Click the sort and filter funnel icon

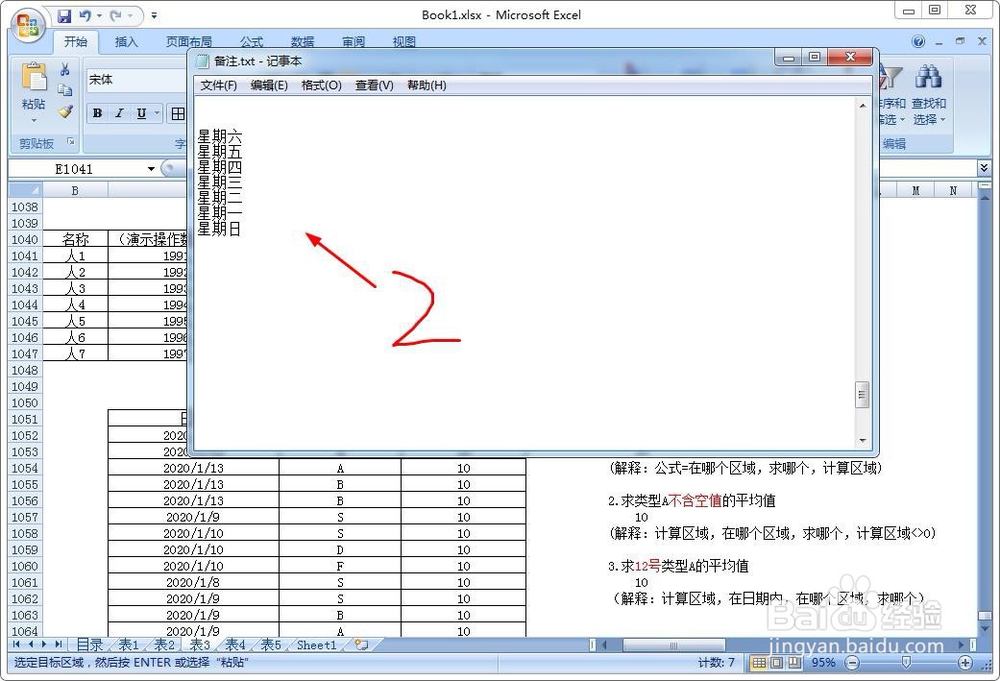coord(890,78)
